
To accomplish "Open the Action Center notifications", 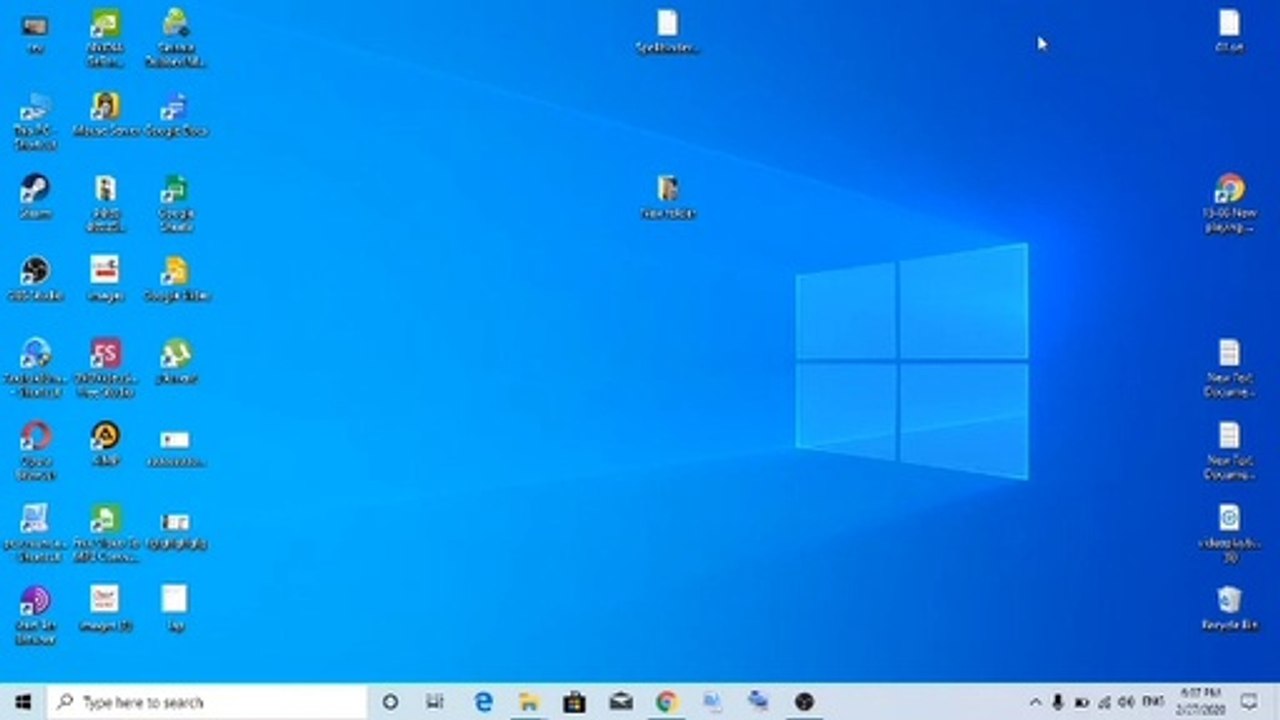I will click(1249, 702).
